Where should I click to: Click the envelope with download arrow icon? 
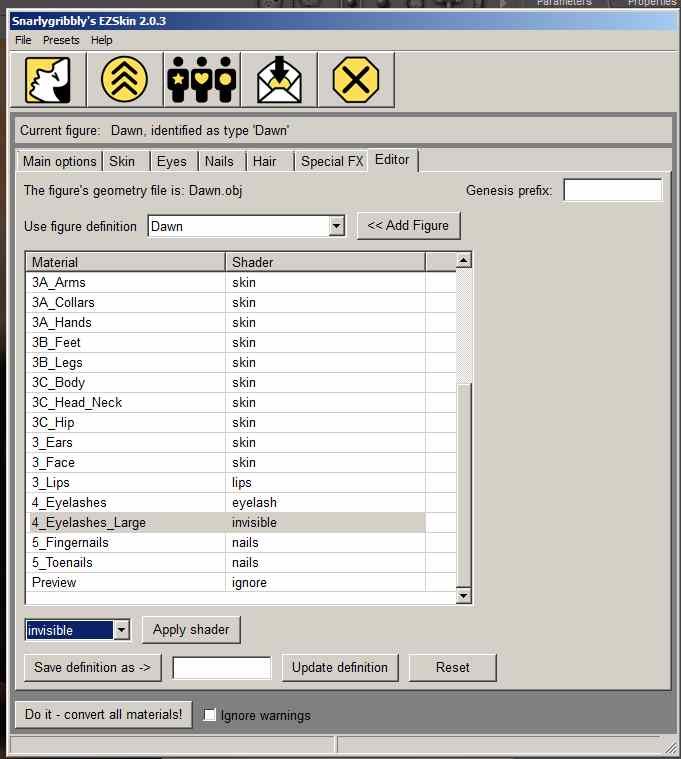(279, 80)
